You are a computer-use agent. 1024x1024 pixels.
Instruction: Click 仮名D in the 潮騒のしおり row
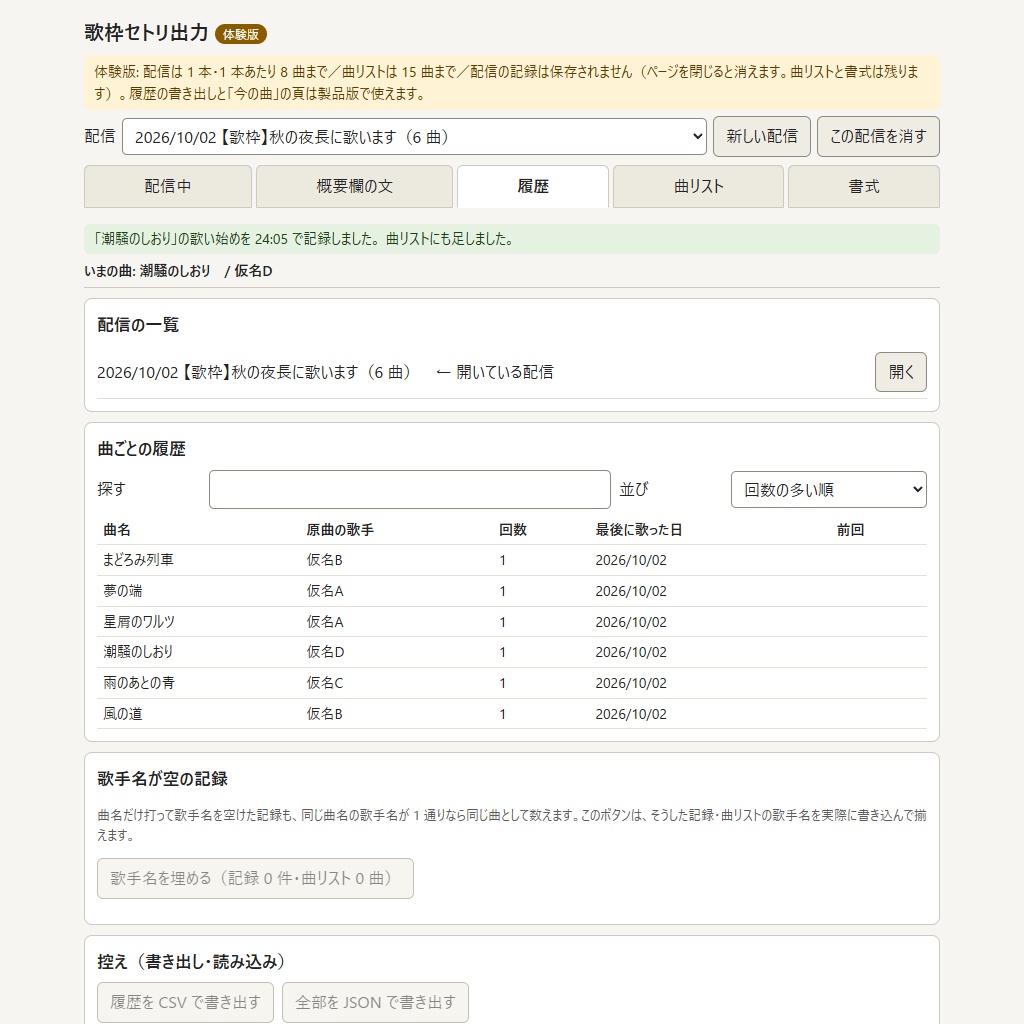click(x=325, y=652)
